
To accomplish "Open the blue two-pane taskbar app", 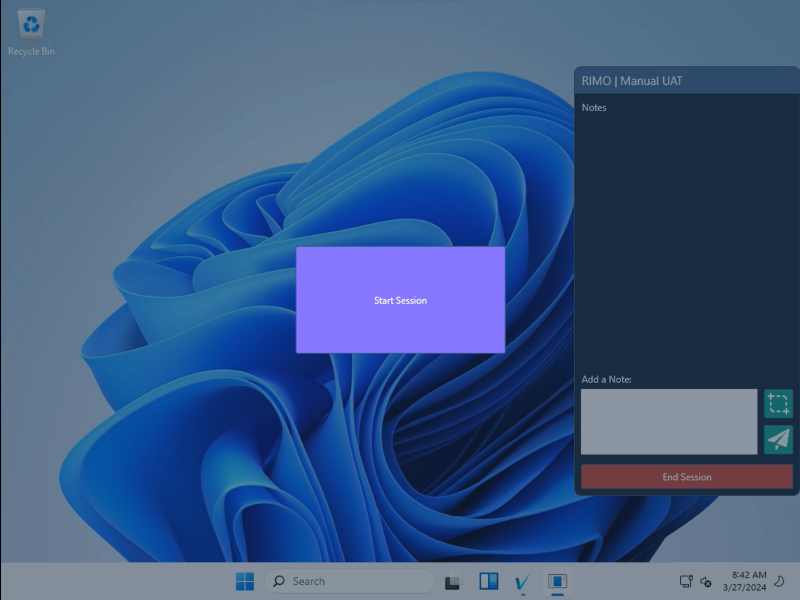I will (488, 581).
